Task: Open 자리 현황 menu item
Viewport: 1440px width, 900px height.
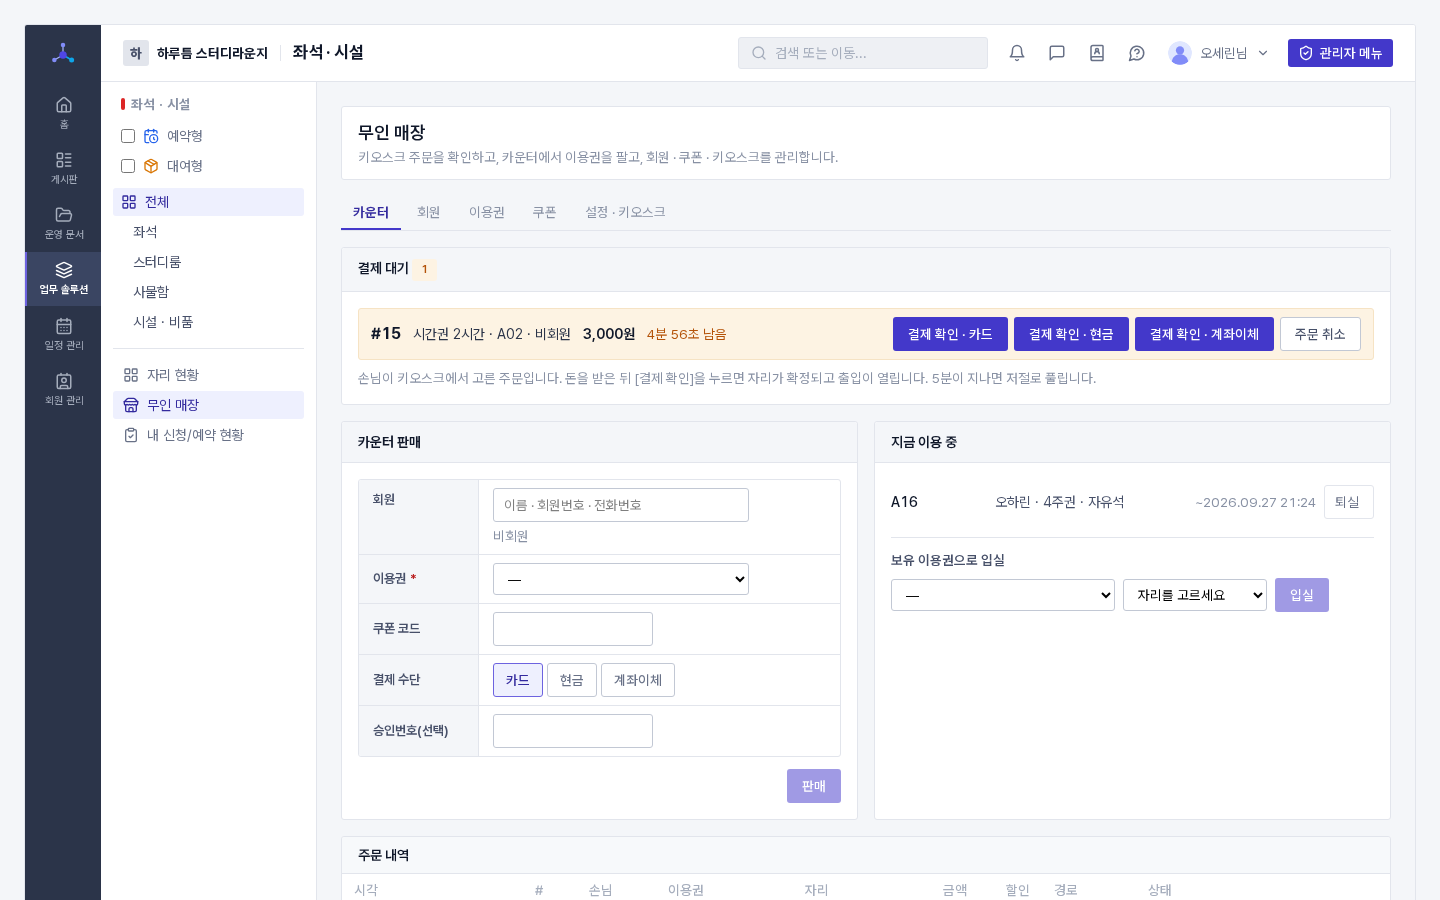Action: tap(208, 375)
